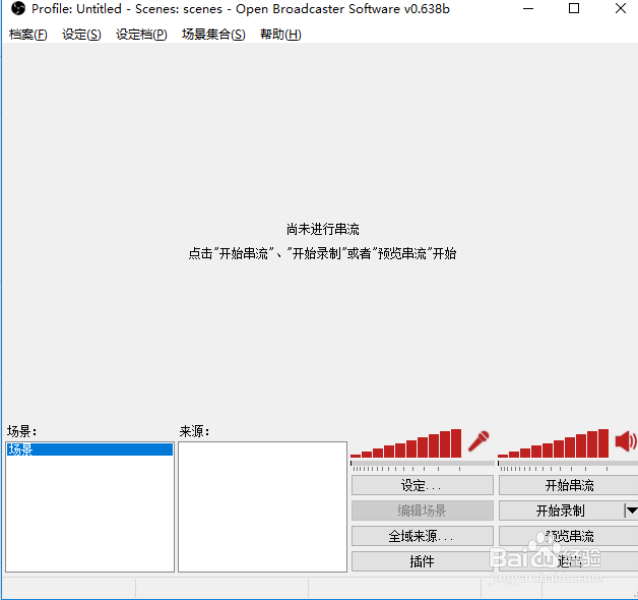
Task: Open the 帮助(H) menu
Action: pyautogui.click(x=281, y=35)
